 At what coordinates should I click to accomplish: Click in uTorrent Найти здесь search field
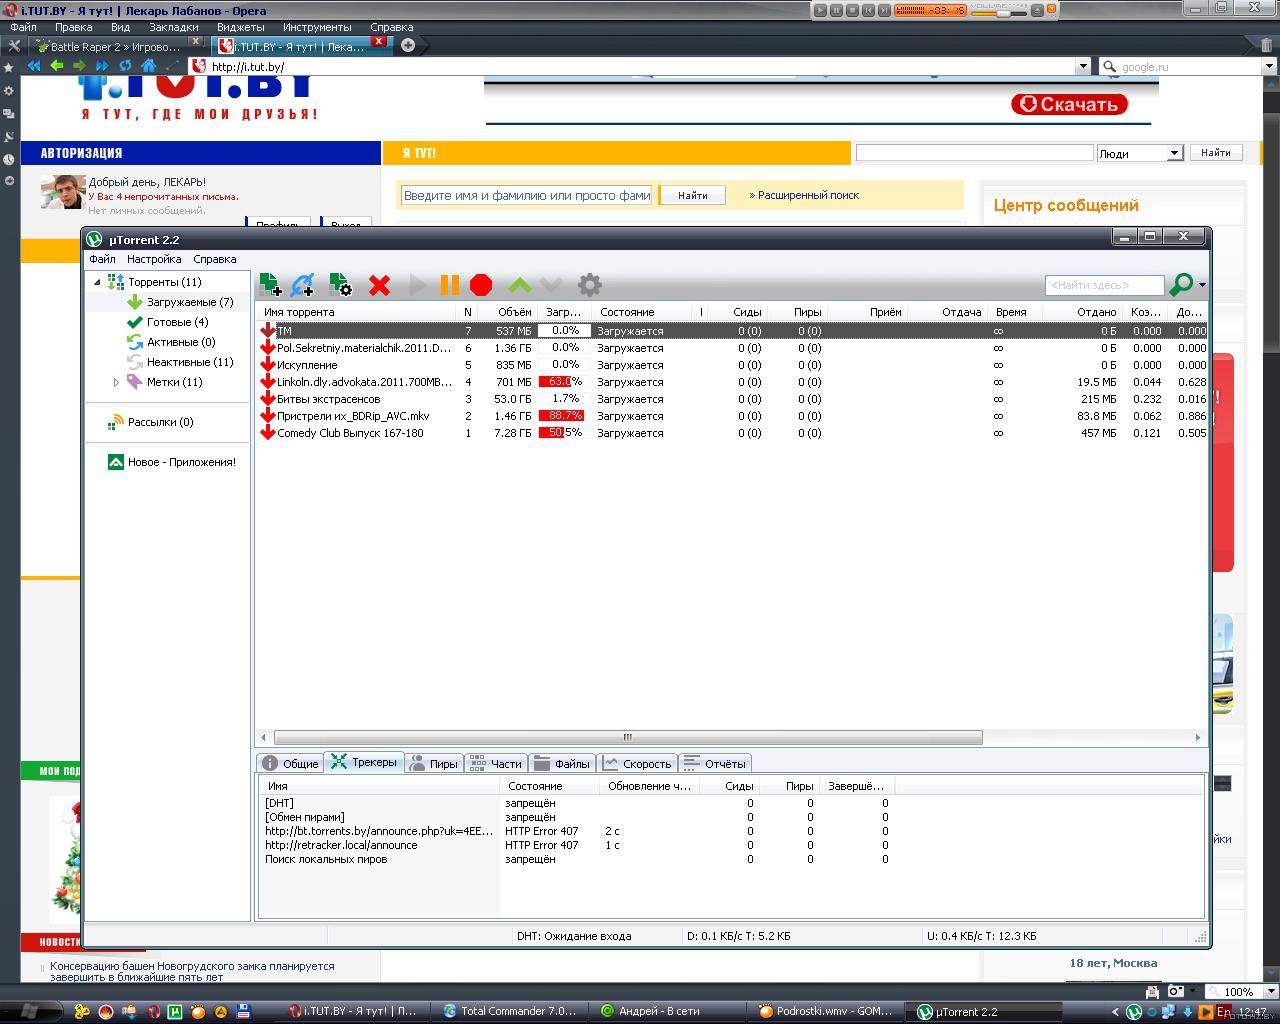pos(1104,285)
